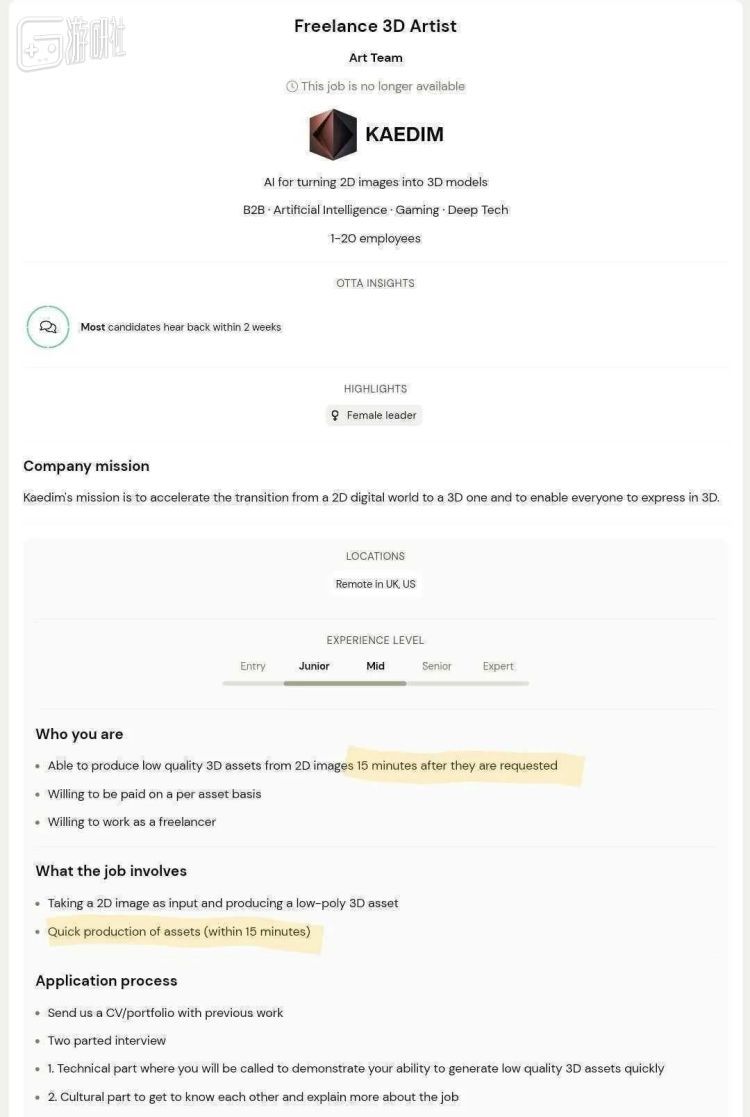Select Entry experience level
Image resolution: width=750 pixels, height=1117 pixels.
click(253, 666)
